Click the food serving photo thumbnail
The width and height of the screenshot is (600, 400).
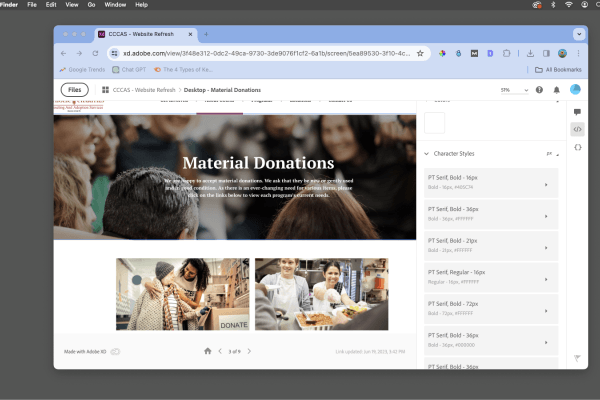coord(321,294)
